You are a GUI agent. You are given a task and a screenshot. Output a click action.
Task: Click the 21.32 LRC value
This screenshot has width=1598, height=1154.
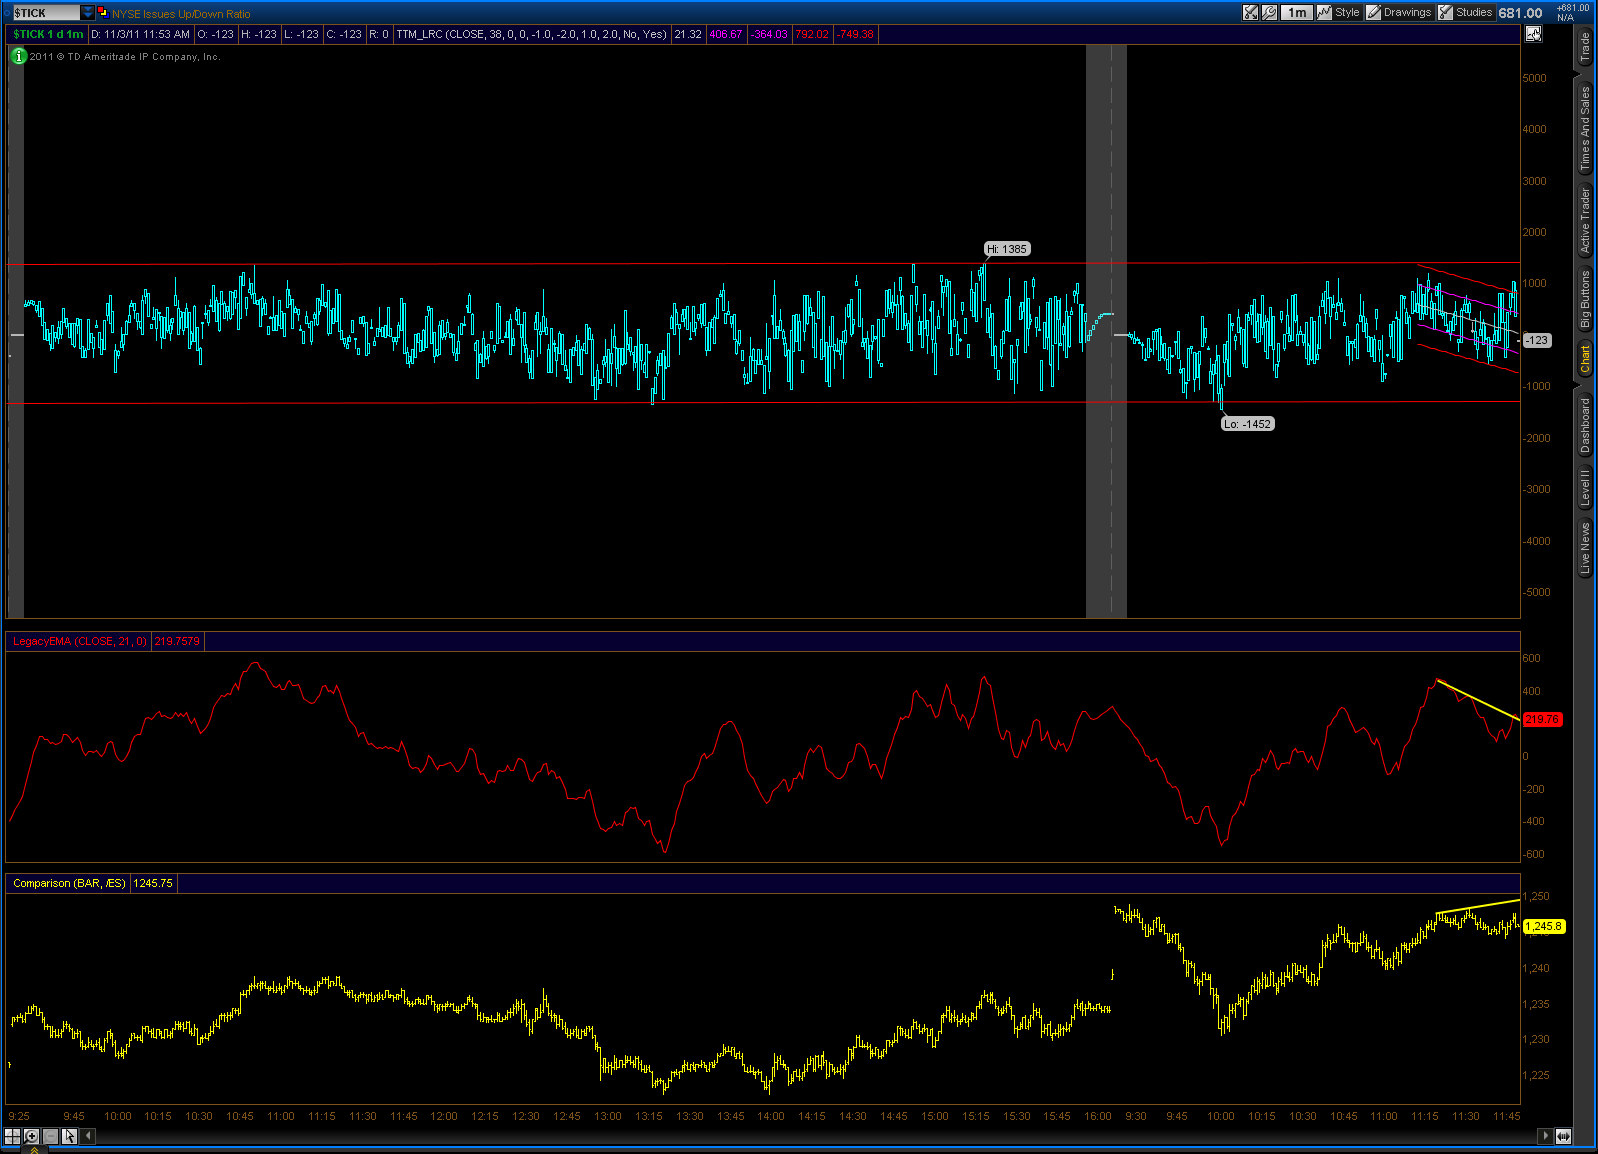click(687, 34)
